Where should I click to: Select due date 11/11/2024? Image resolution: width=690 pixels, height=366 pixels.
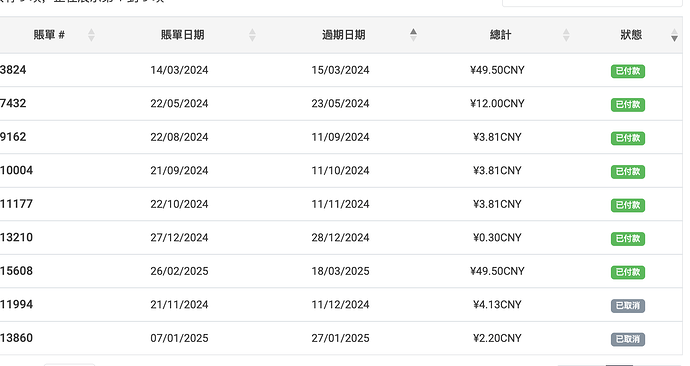click(x=340, y=204)
